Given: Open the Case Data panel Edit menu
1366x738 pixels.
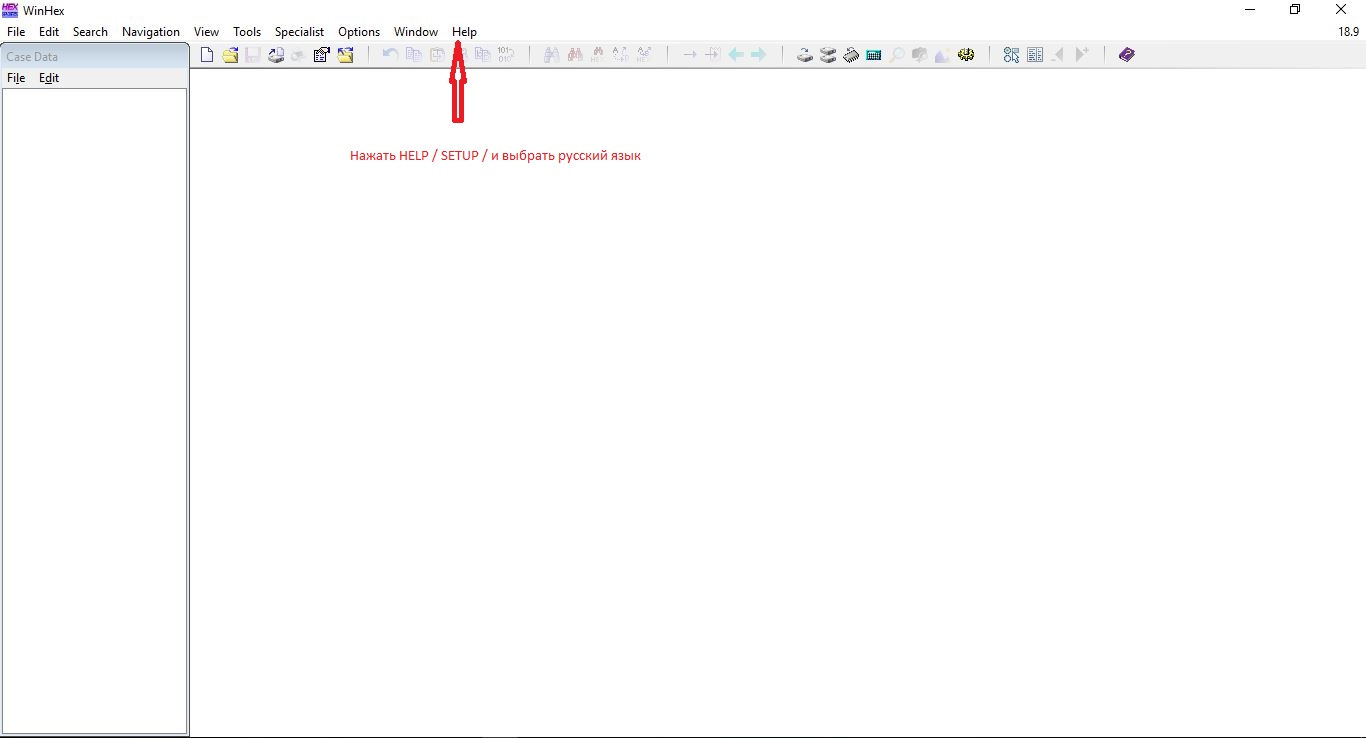Looking at the screenshot, I should (49, 78).
